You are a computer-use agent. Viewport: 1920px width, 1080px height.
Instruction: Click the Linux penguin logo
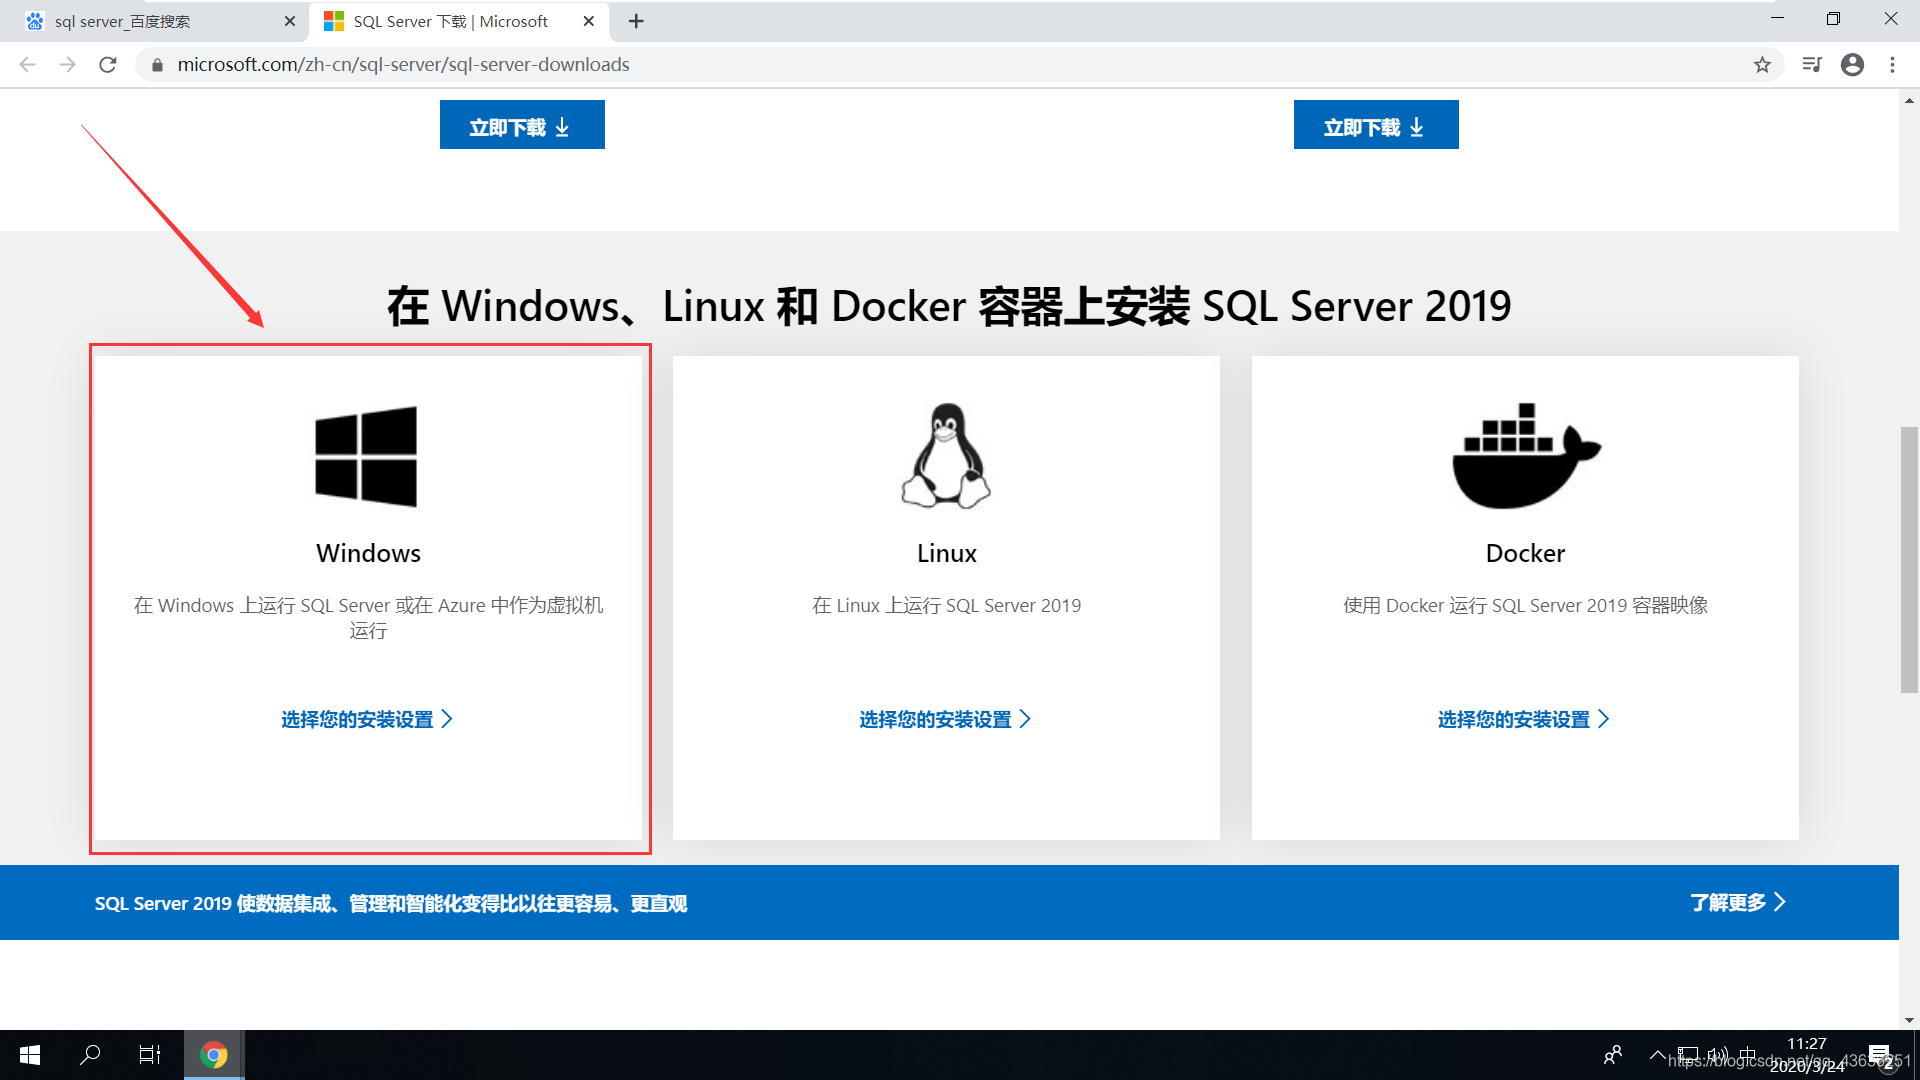click(946, 456)
